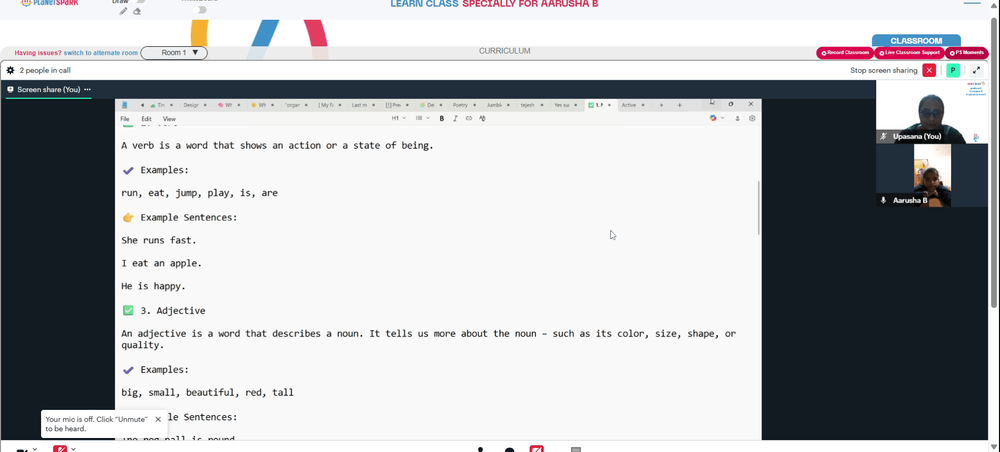The width and height of the screenshot is (1000, 452).
Task: Add a new tab with plus icon
Action: 679,105
